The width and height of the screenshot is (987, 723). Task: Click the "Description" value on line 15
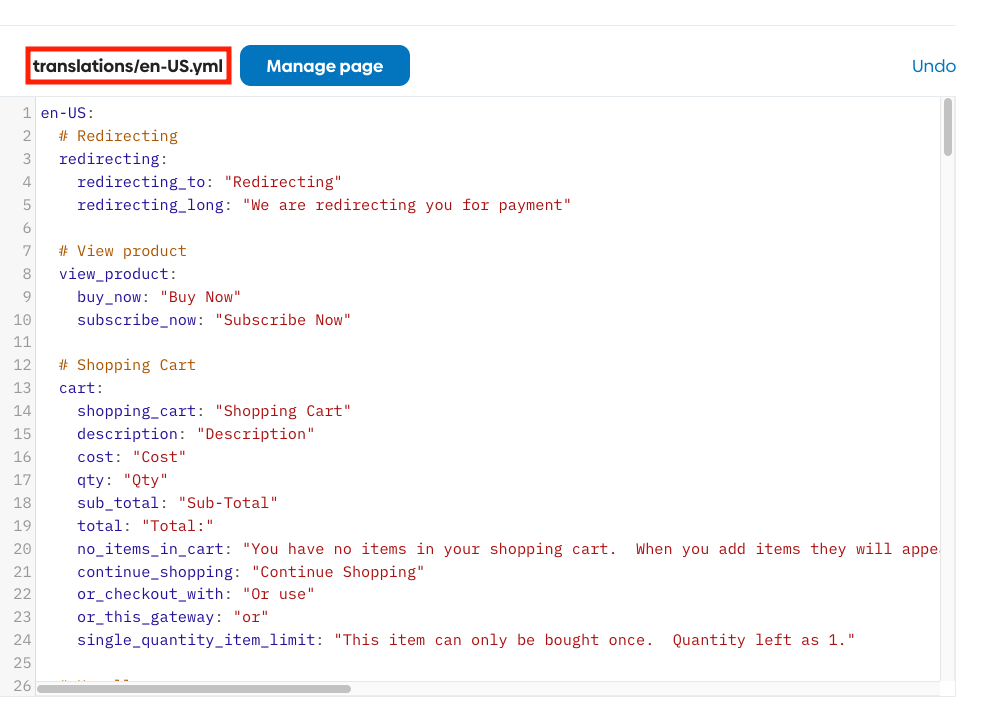click(256, 434)
